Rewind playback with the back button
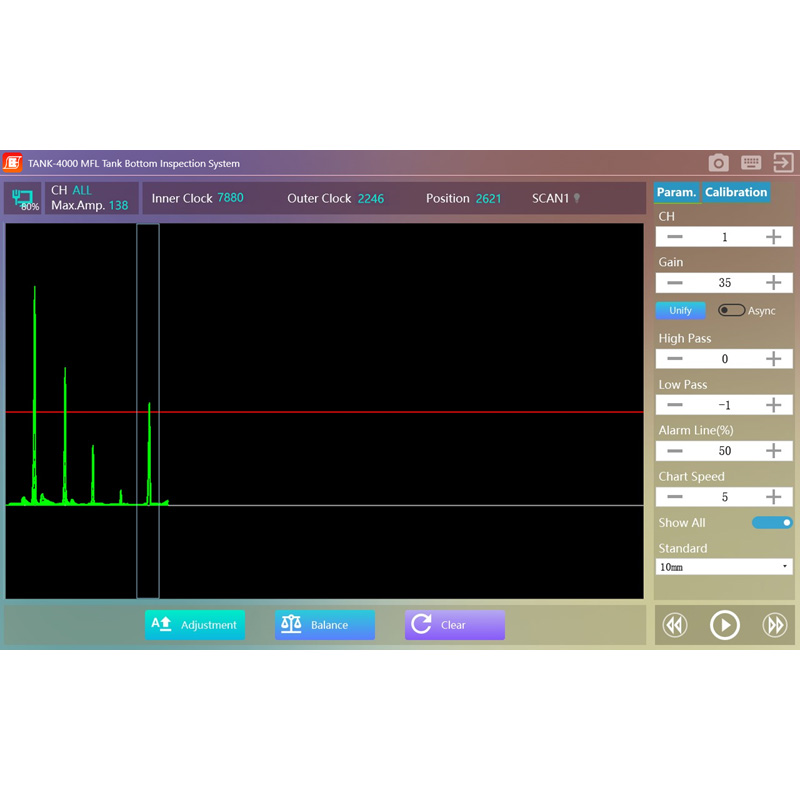This screenshot has width=800, height=800. click(x=675, y=625)
